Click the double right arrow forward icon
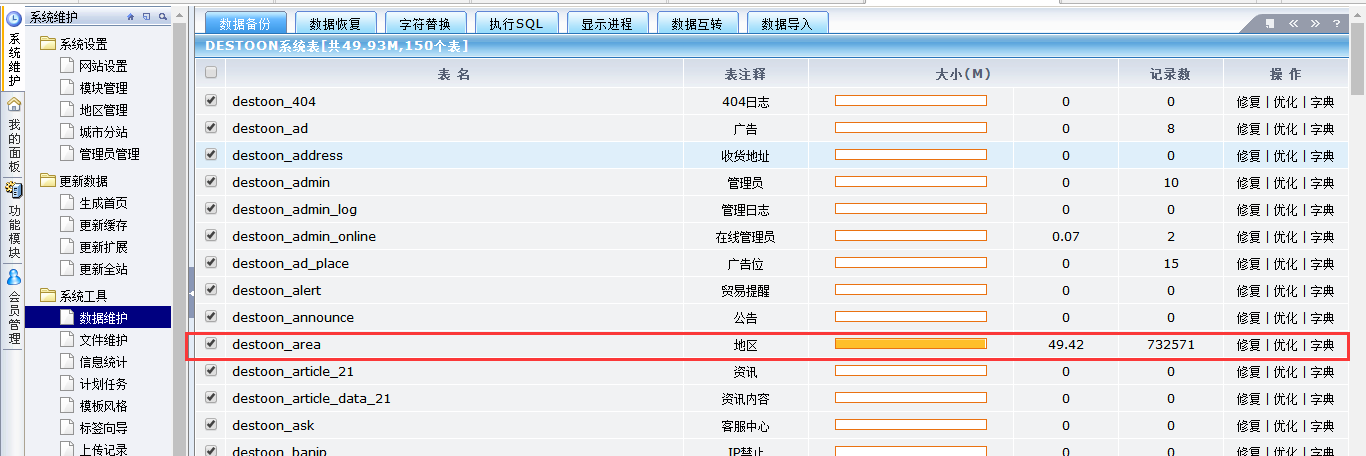1366x456 pixels. coord(1315,23)
